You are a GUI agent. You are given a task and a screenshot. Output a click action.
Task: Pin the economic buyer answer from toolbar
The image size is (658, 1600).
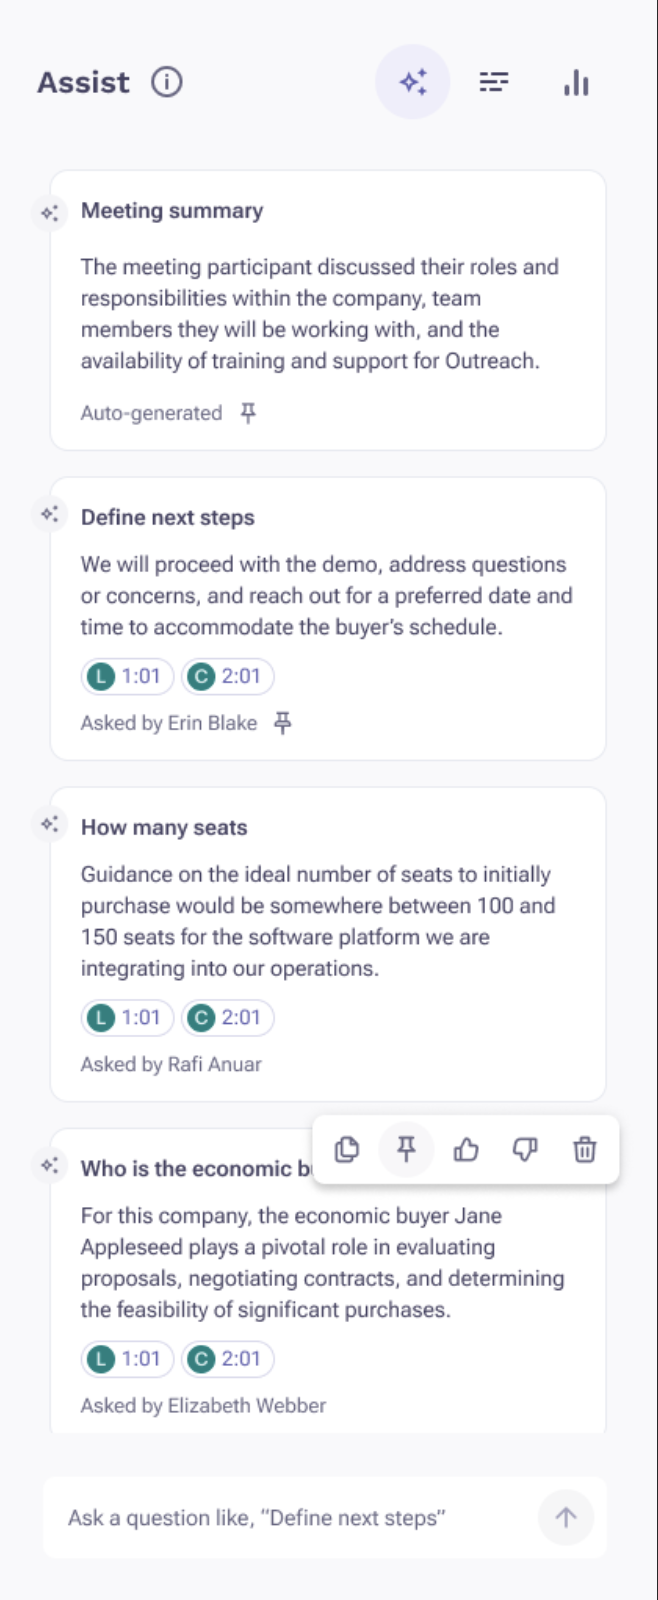point(406,1150)
